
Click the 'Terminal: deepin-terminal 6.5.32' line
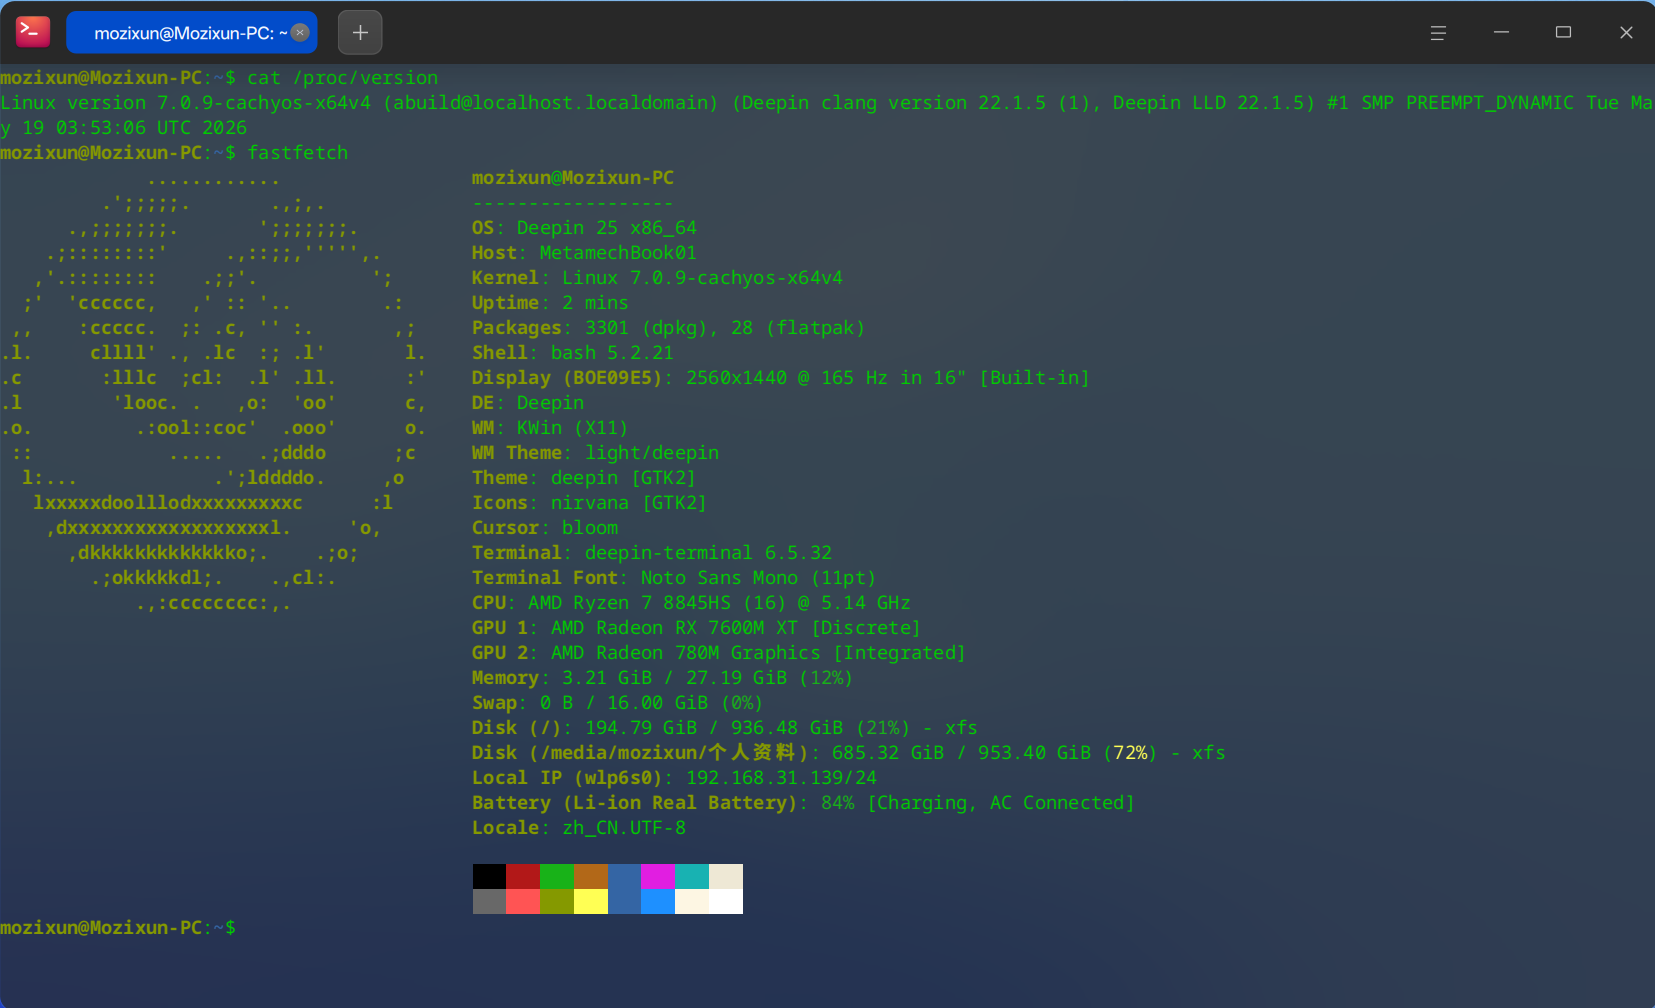[652, 553]
